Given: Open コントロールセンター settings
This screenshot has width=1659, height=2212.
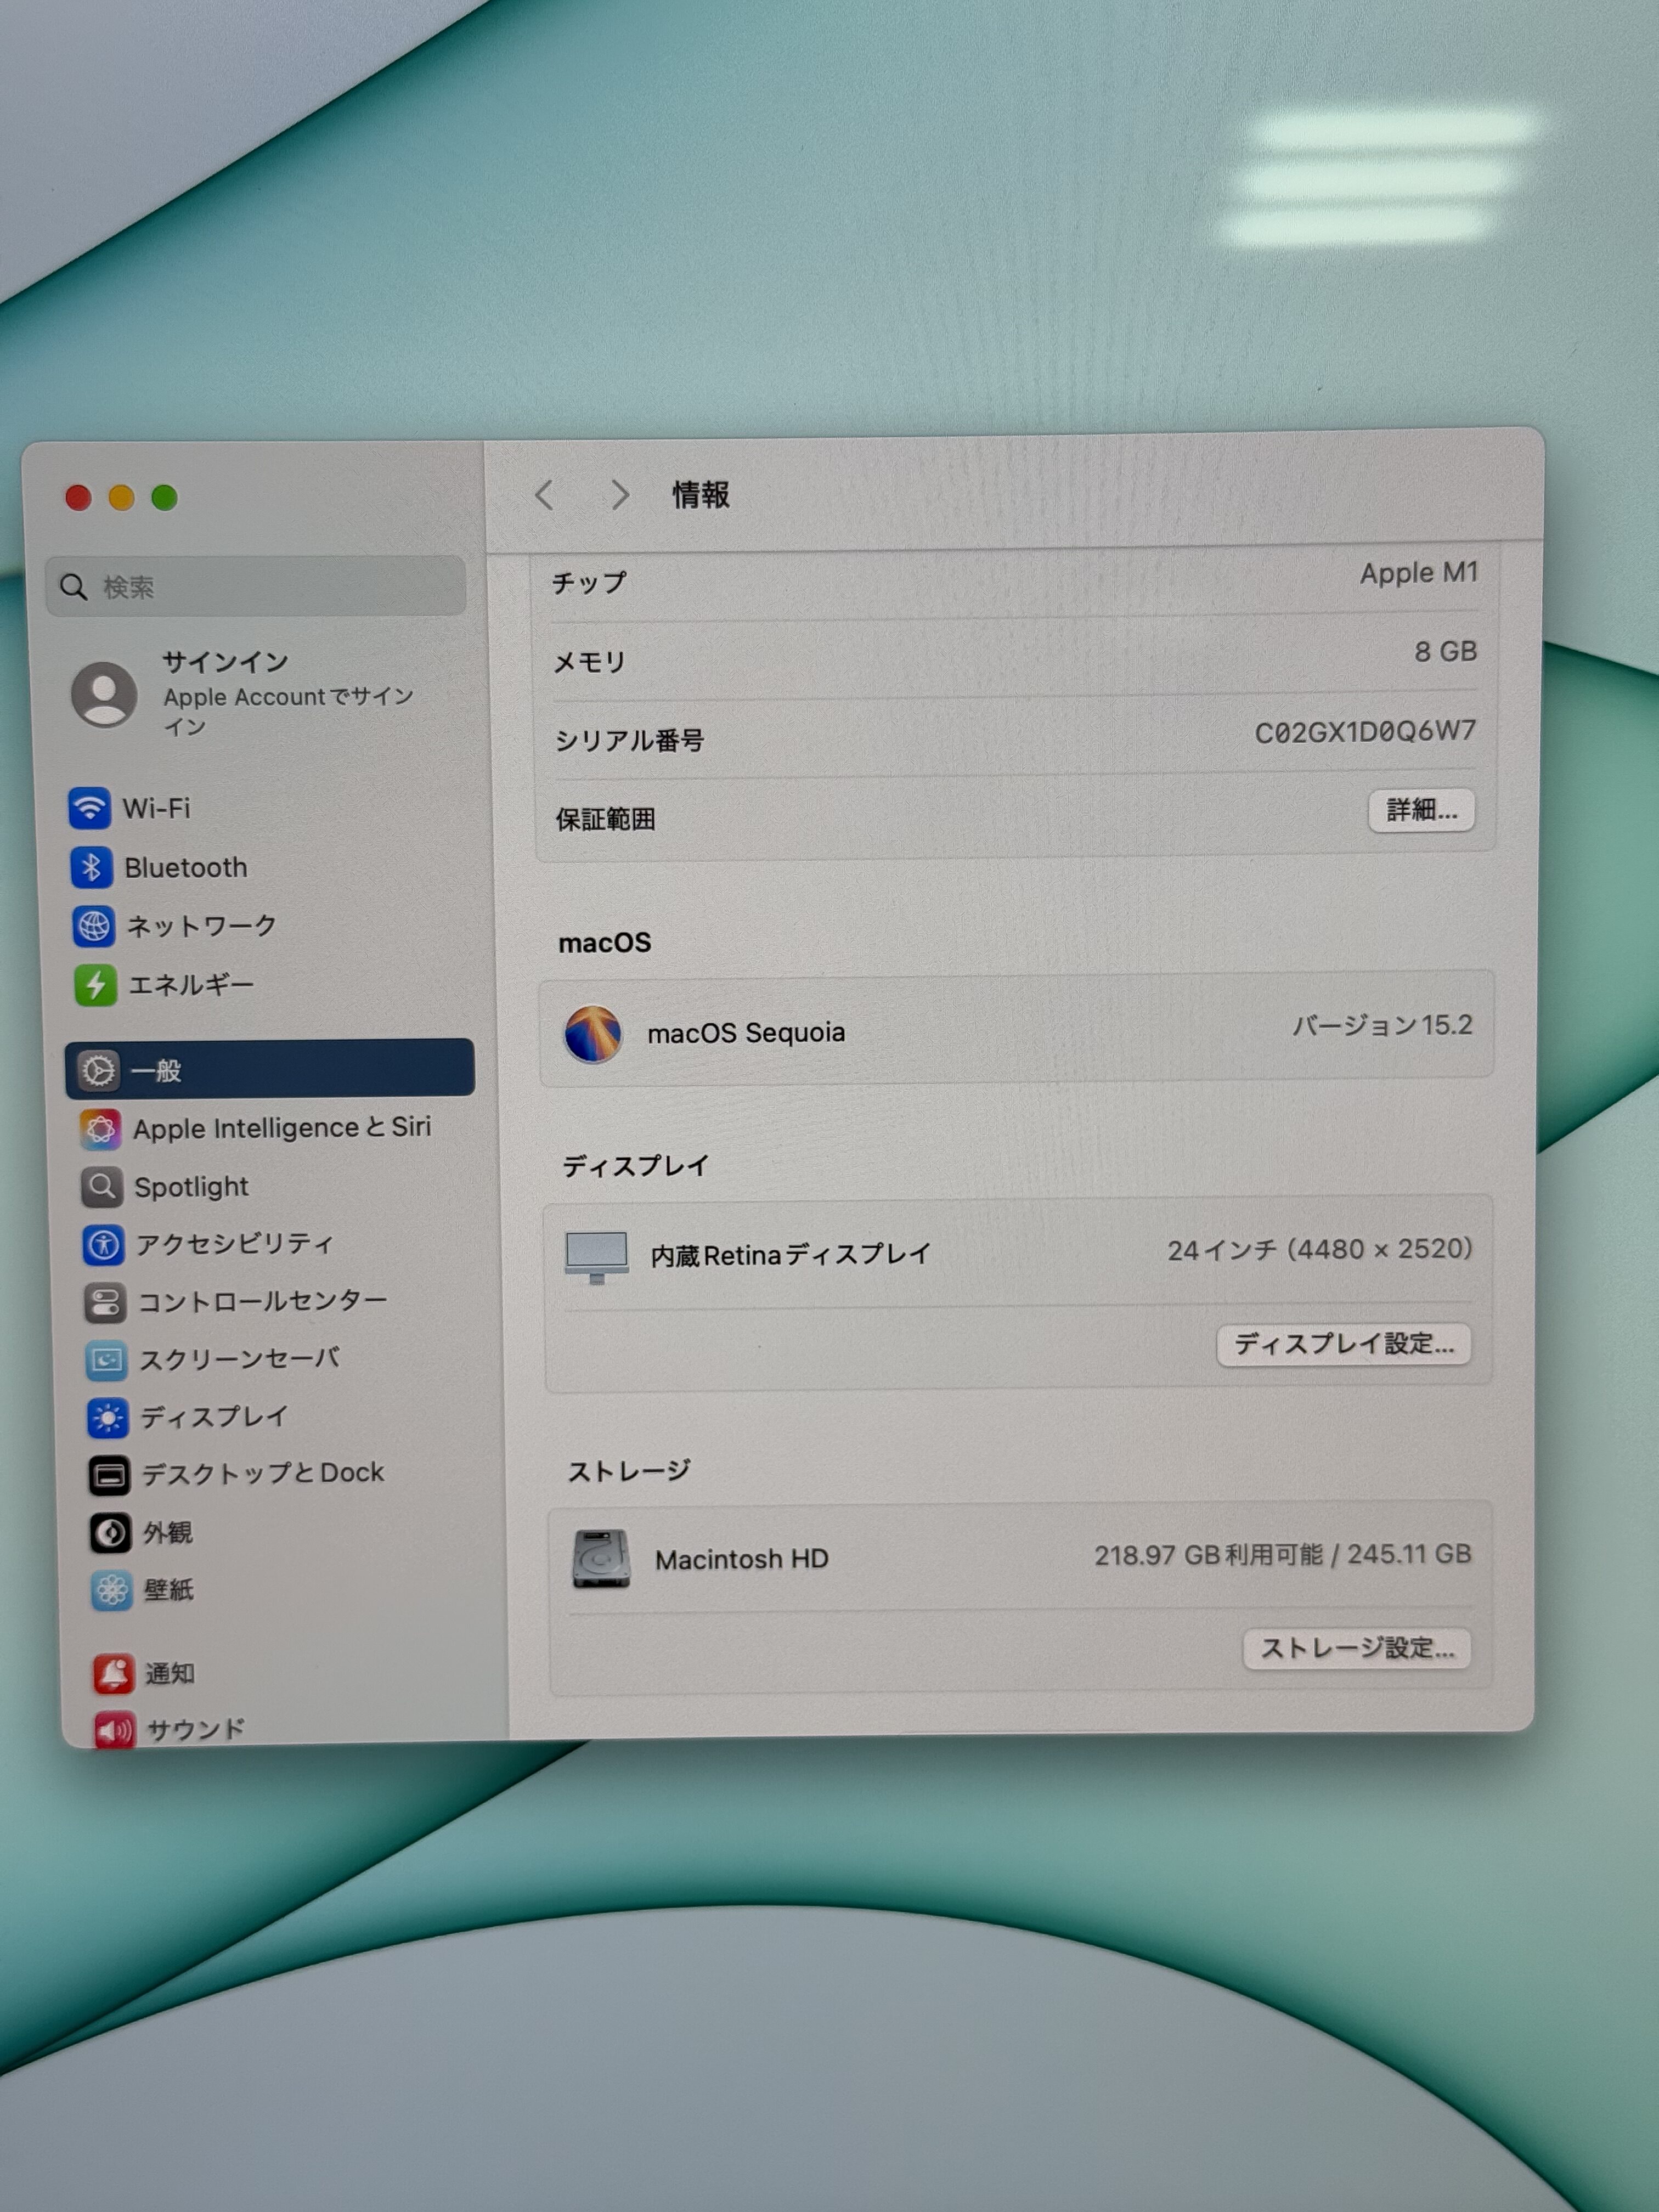Looking at the screenshot, I should click(x=262, y=1301).
